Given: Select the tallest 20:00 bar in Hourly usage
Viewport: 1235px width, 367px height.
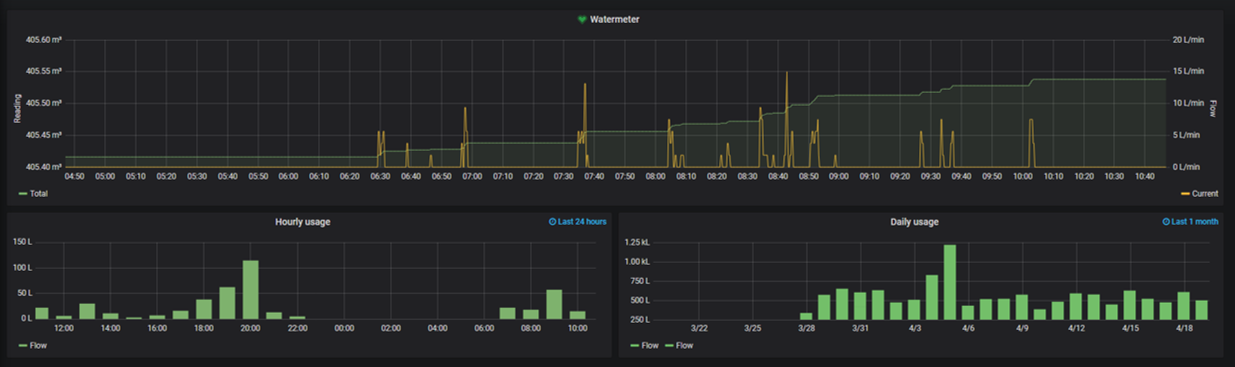Looking at the screenshot, I should pyautogui.click(x=250, y=289).
